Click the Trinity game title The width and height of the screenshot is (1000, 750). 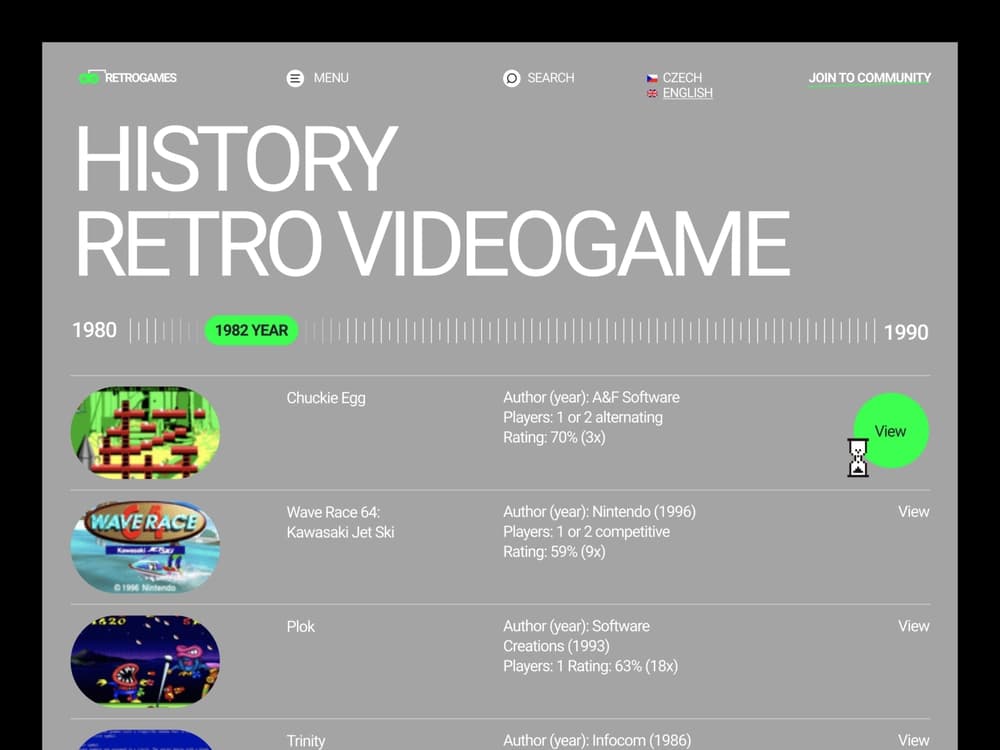305,741
